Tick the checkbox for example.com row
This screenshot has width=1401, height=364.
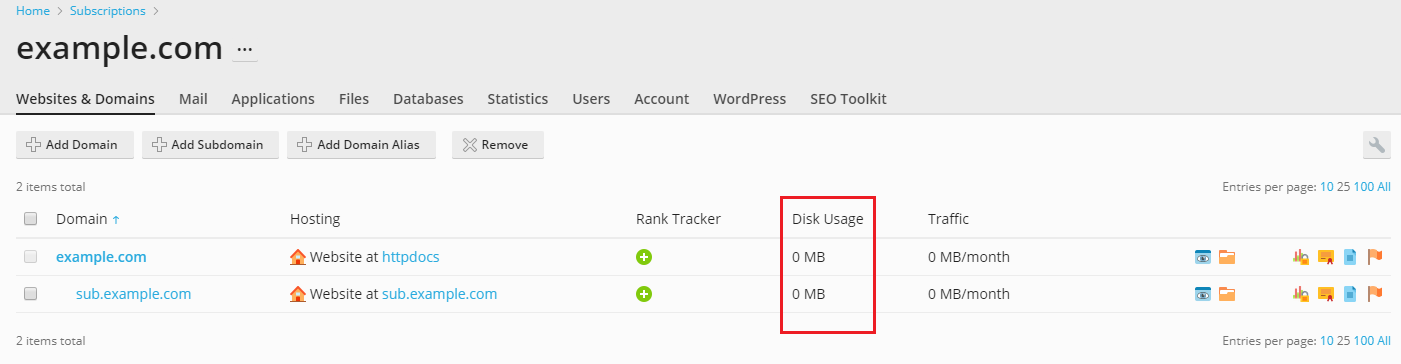30,257
